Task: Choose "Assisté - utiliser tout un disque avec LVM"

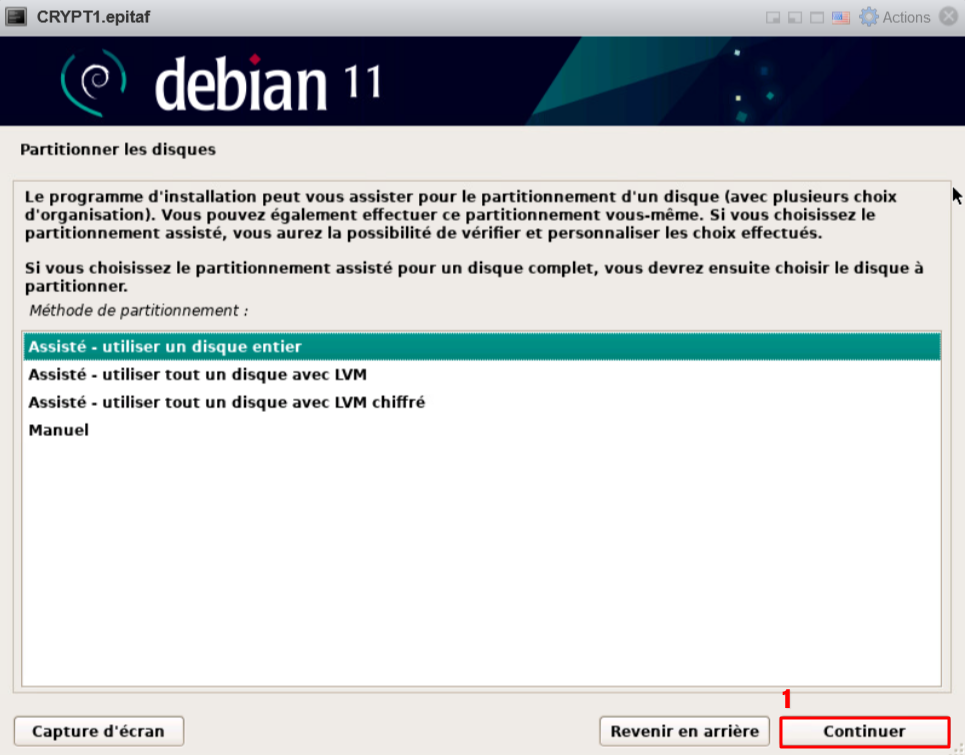Action: pos(198,374)
